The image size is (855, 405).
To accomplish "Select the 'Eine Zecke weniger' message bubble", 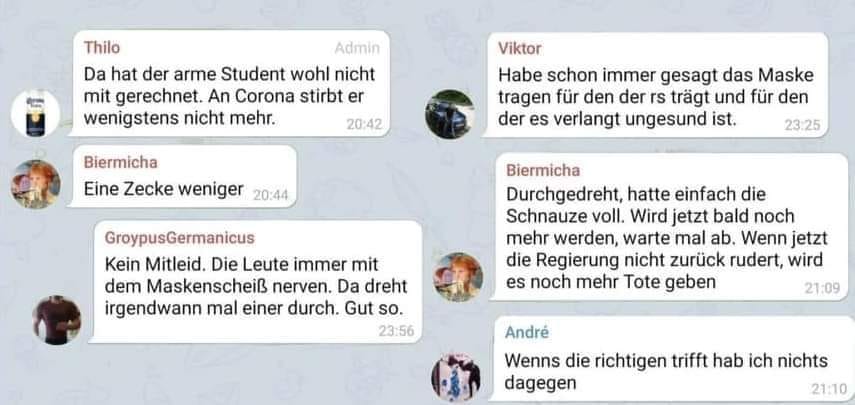I will pos(184,176).
